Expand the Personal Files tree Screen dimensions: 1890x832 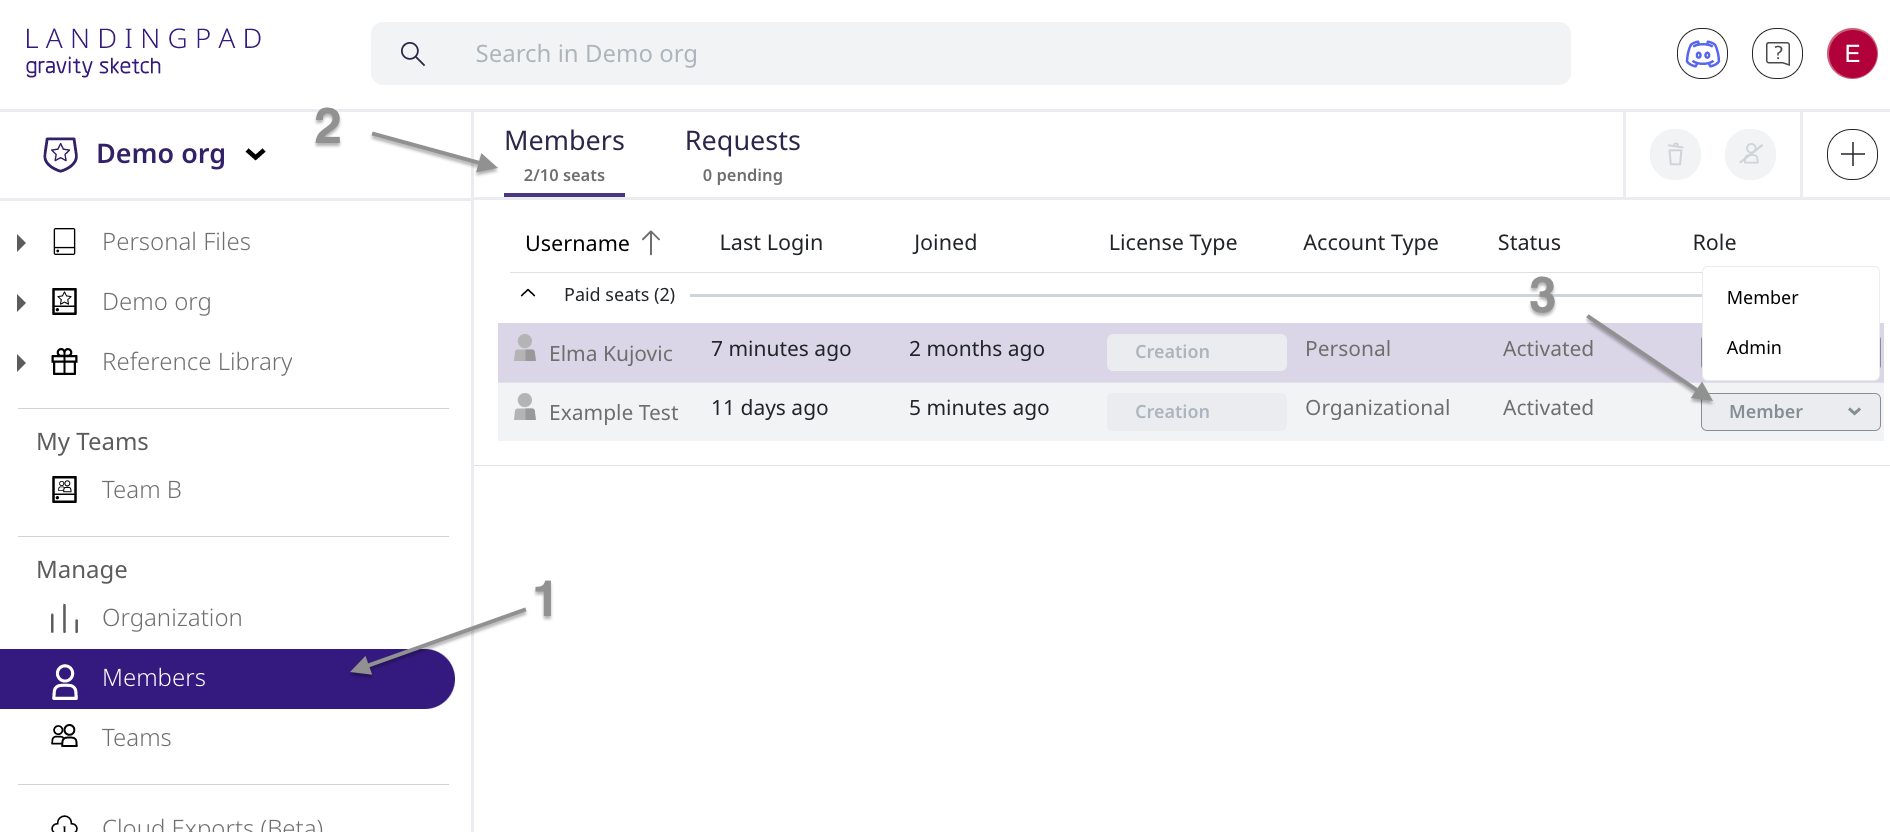(21, 242)
